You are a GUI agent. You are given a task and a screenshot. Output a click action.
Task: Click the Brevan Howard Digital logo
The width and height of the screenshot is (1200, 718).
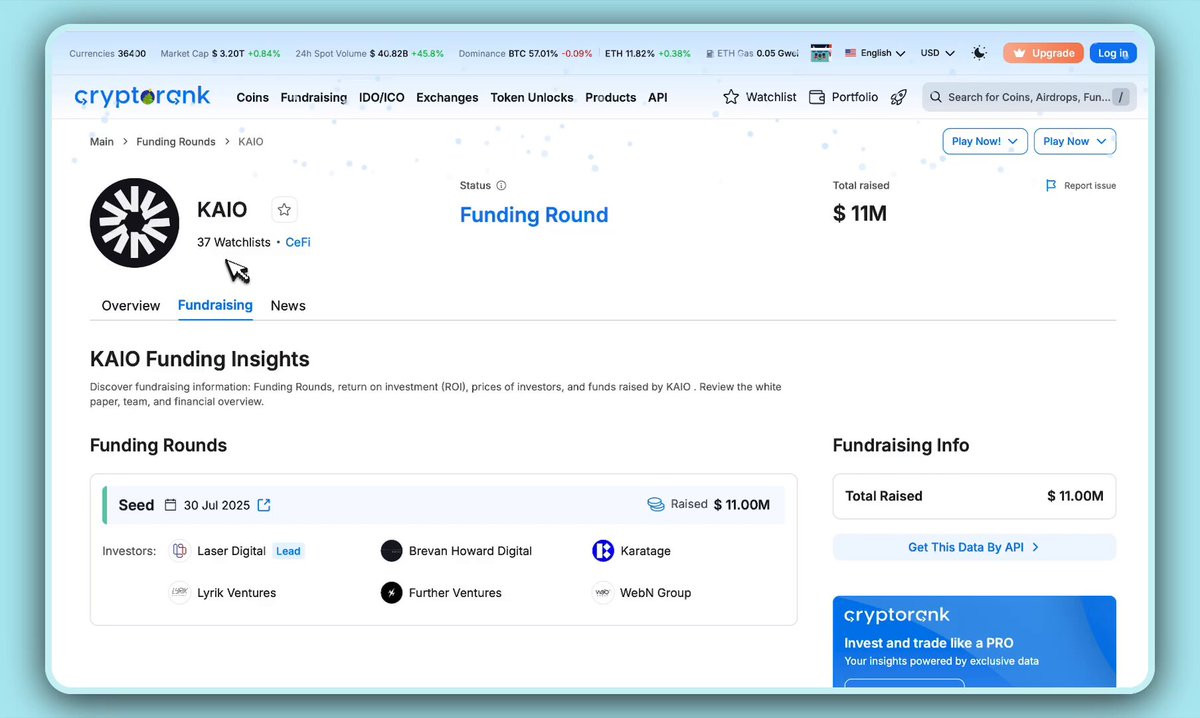pos(392,551)
